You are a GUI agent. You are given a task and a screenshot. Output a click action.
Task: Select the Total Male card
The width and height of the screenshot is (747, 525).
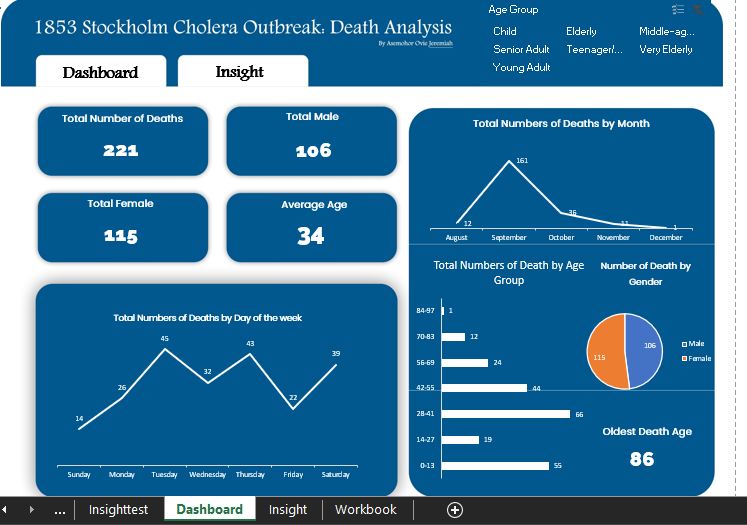point(312,141)
